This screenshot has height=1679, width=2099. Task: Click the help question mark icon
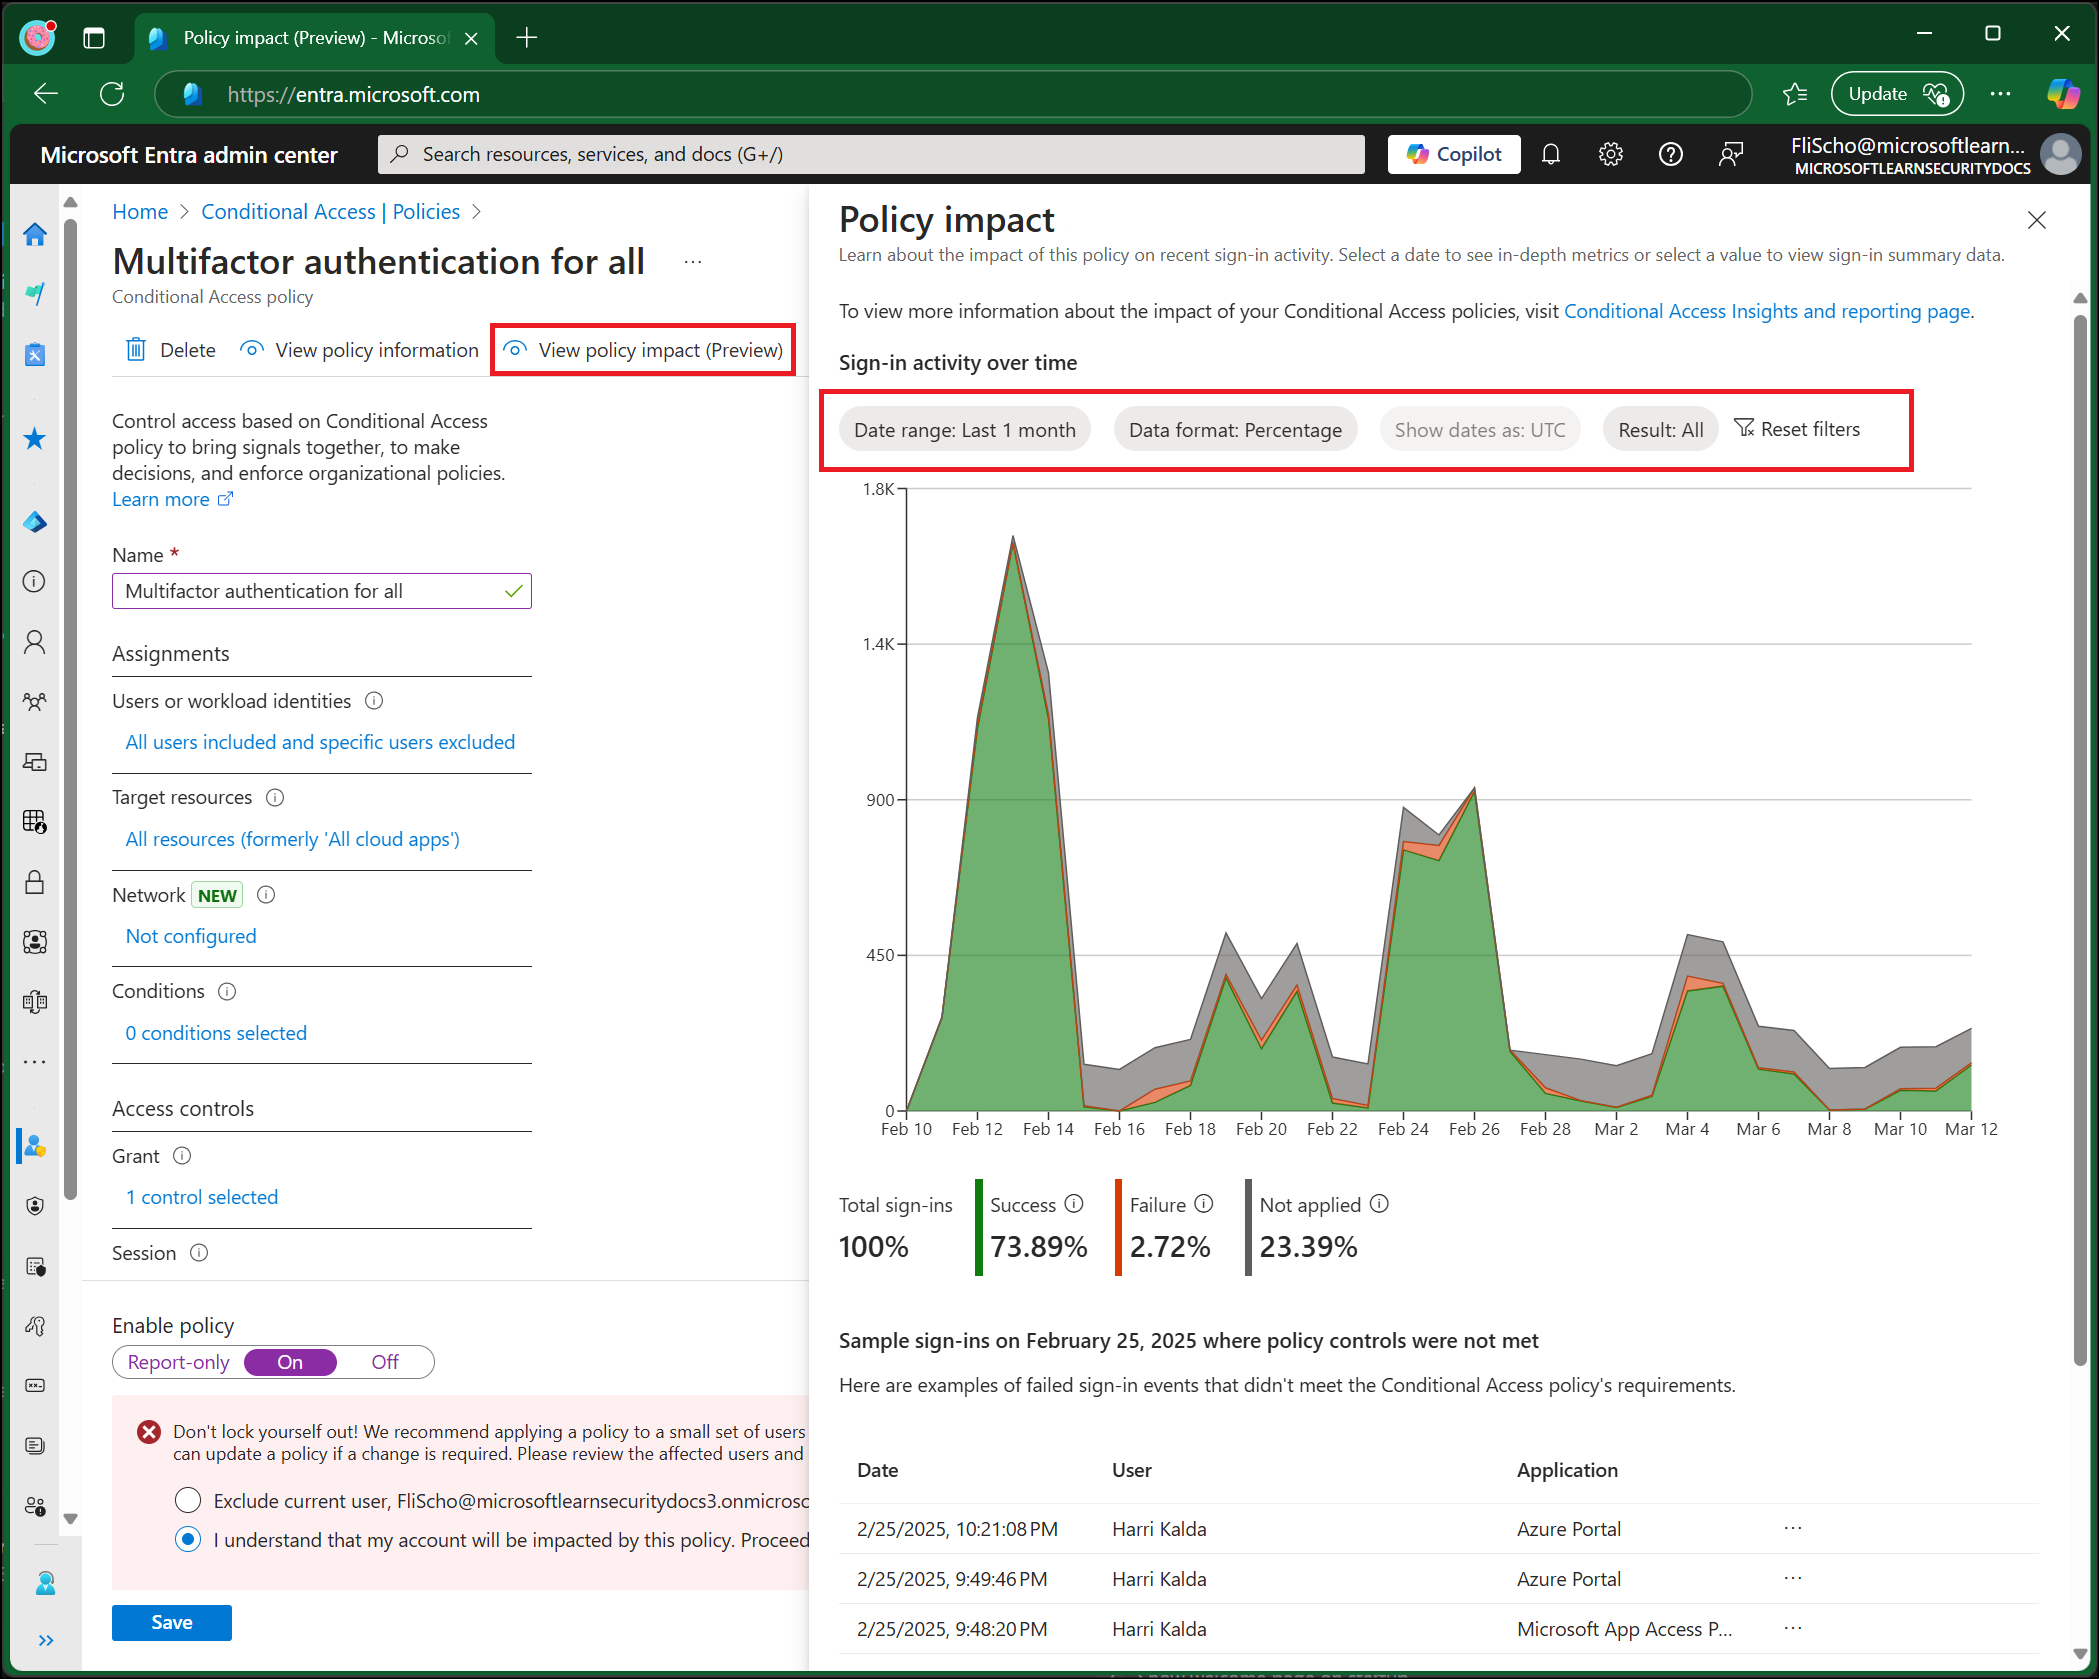coord(1670,154)
